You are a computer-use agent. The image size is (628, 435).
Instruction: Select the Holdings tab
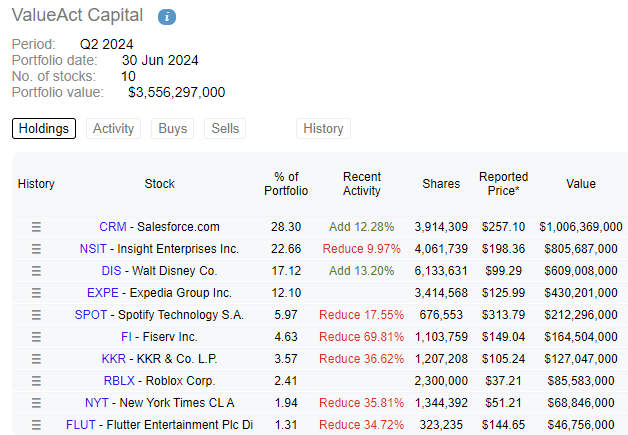[x=44, y=129]
